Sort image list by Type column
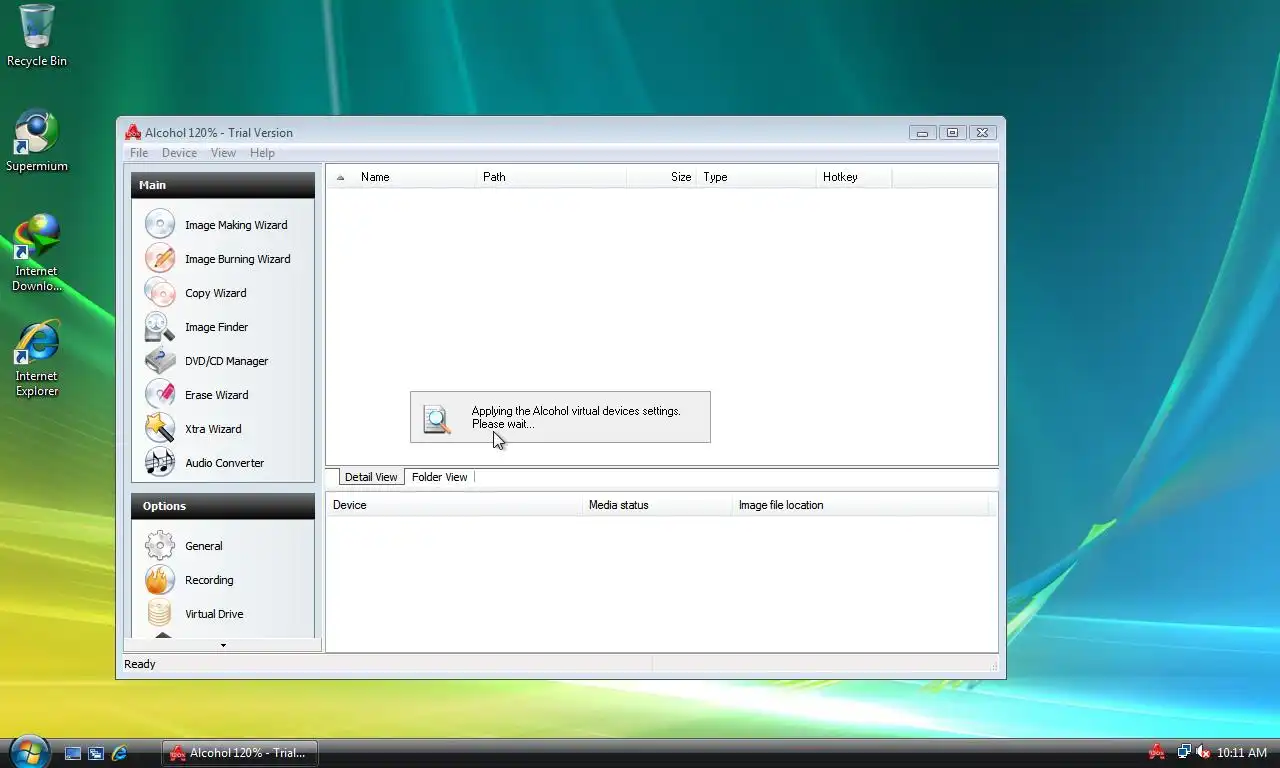 click(756, 177)
